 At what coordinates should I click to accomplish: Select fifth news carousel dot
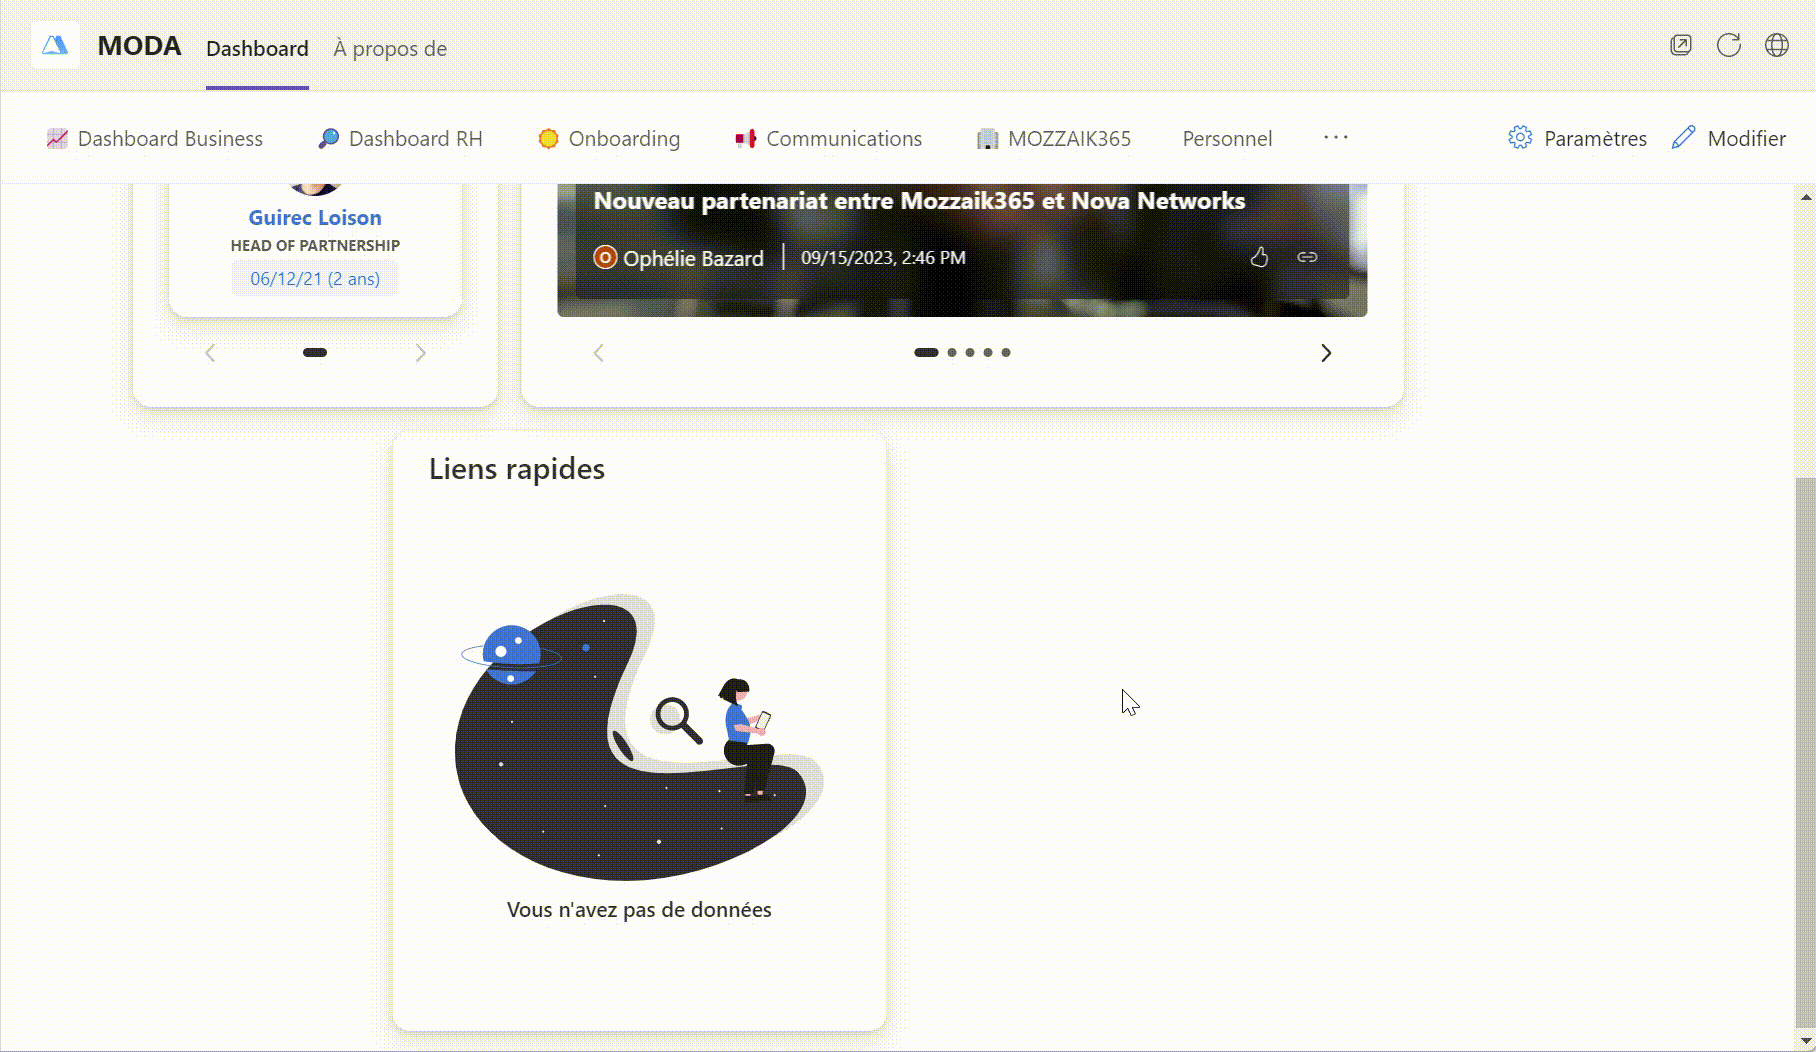1006,352
